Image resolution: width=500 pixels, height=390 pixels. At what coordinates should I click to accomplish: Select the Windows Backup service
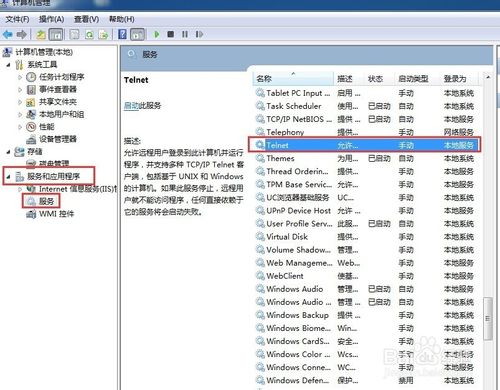pyautogui.click(x=366, y=315)
